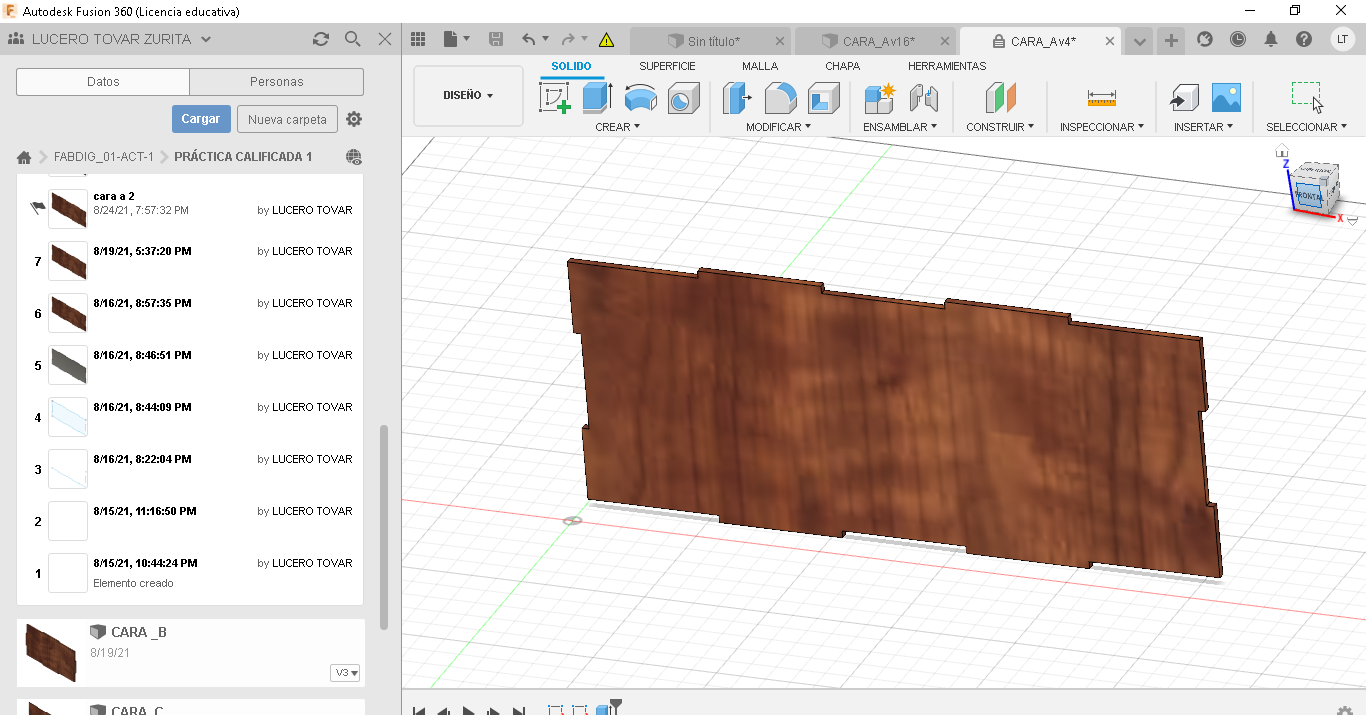Click the FRONTAL face of the ViewCube
This screenshot has height=715, width=1366.
pos(1309,196)
